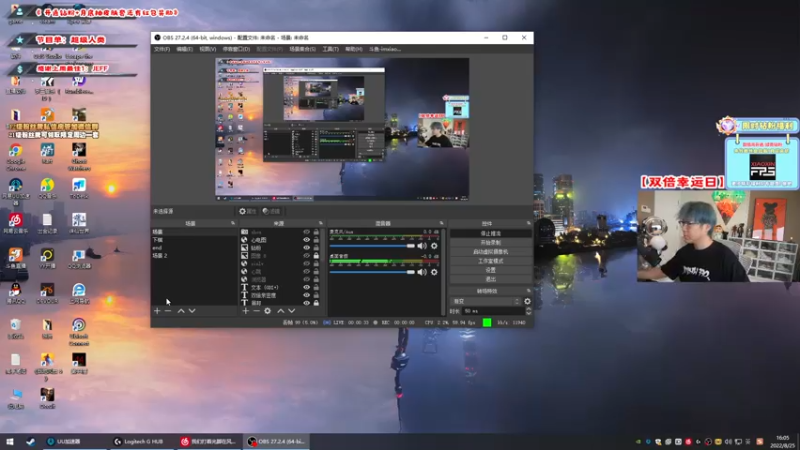Viewport: 800px width, 450px height.
Task: Toggle 工作室模式 studio mode button
Action: (490, 261)
